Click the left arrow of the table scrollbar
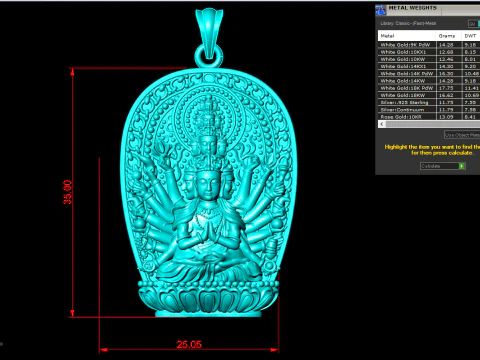This screenshot has height=360, width=480. point(382,124)
